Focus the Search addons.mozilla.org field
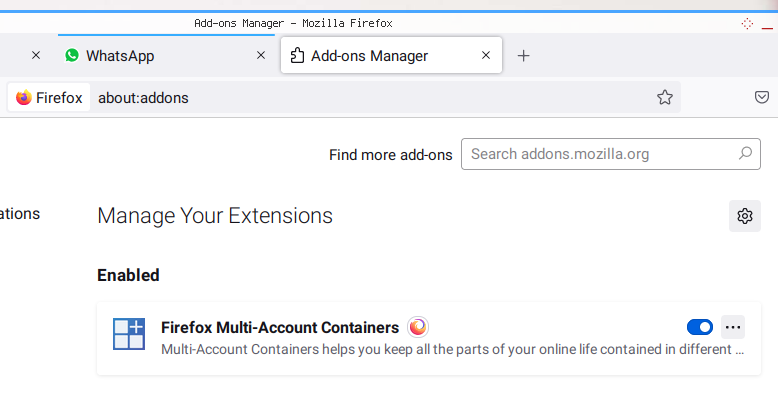 tap(610, 154)
